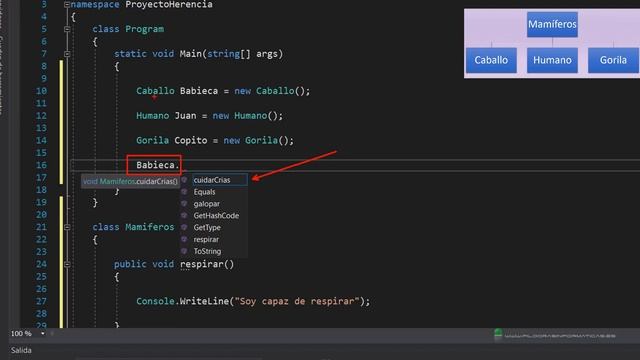Click the Gorila type name starting line 14

tap(152, 140)
